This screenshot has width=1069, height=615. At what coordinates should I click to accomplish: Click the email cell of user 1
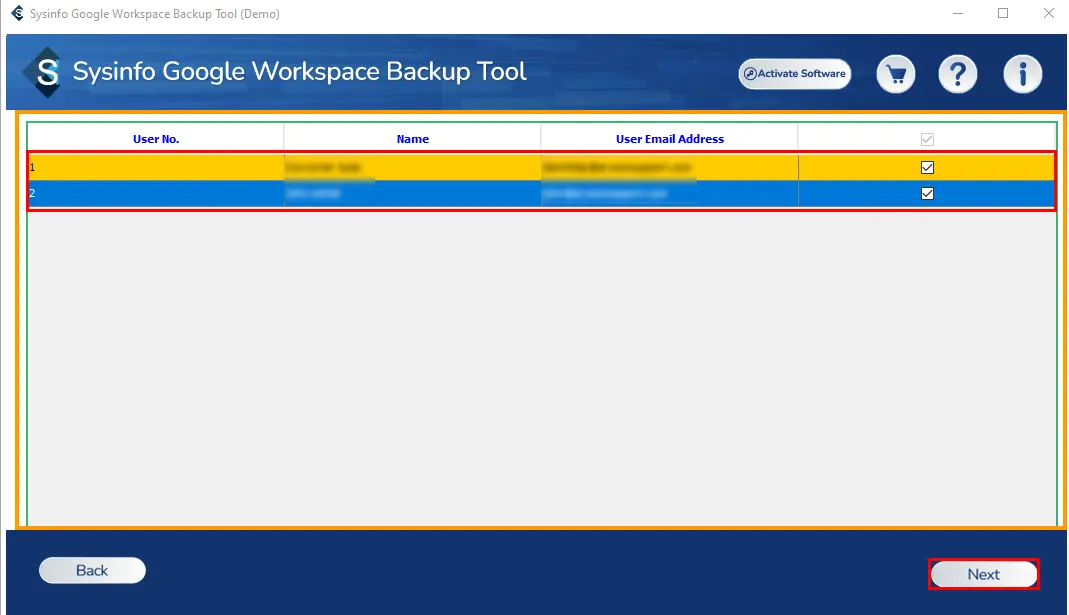pos(669,167)
